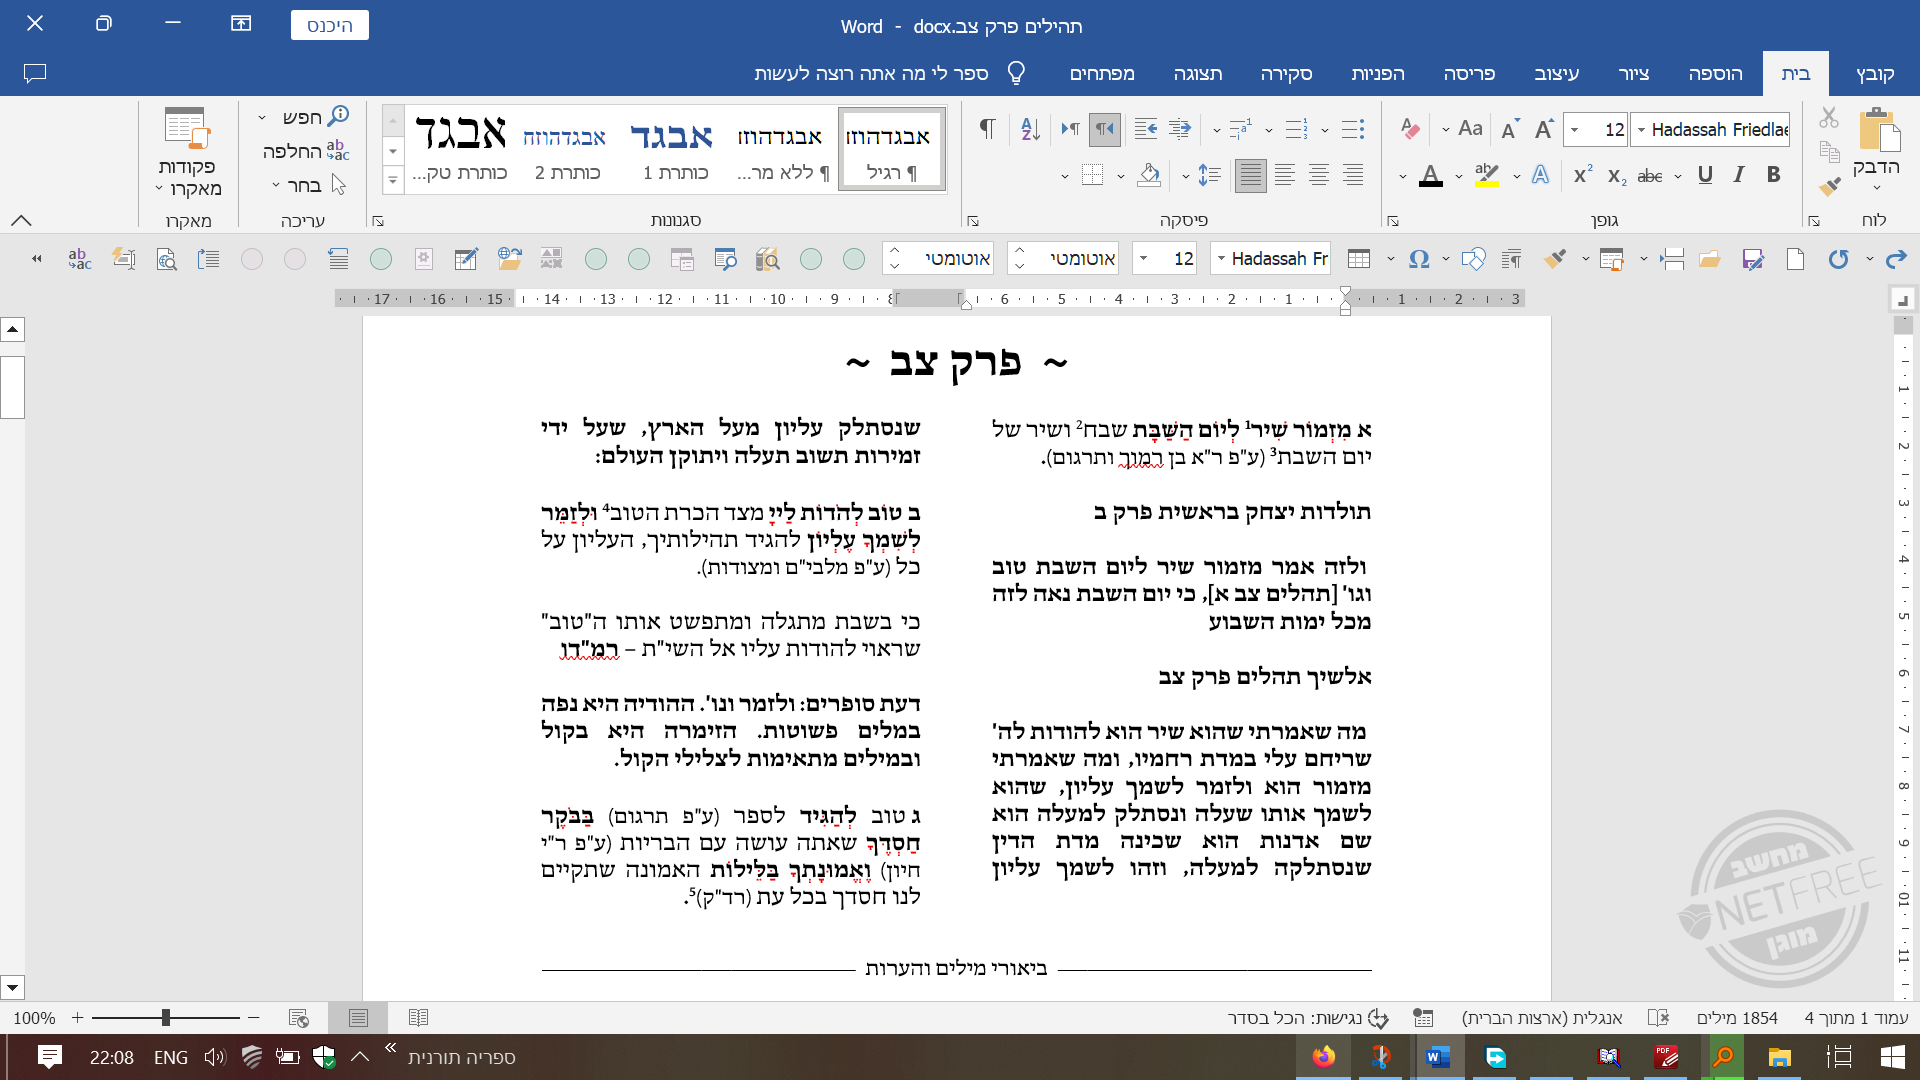Viewport: 1920px width, 1080px height.
Task: Open text effects outlined A icon
Action: (x=1540, y=175)
